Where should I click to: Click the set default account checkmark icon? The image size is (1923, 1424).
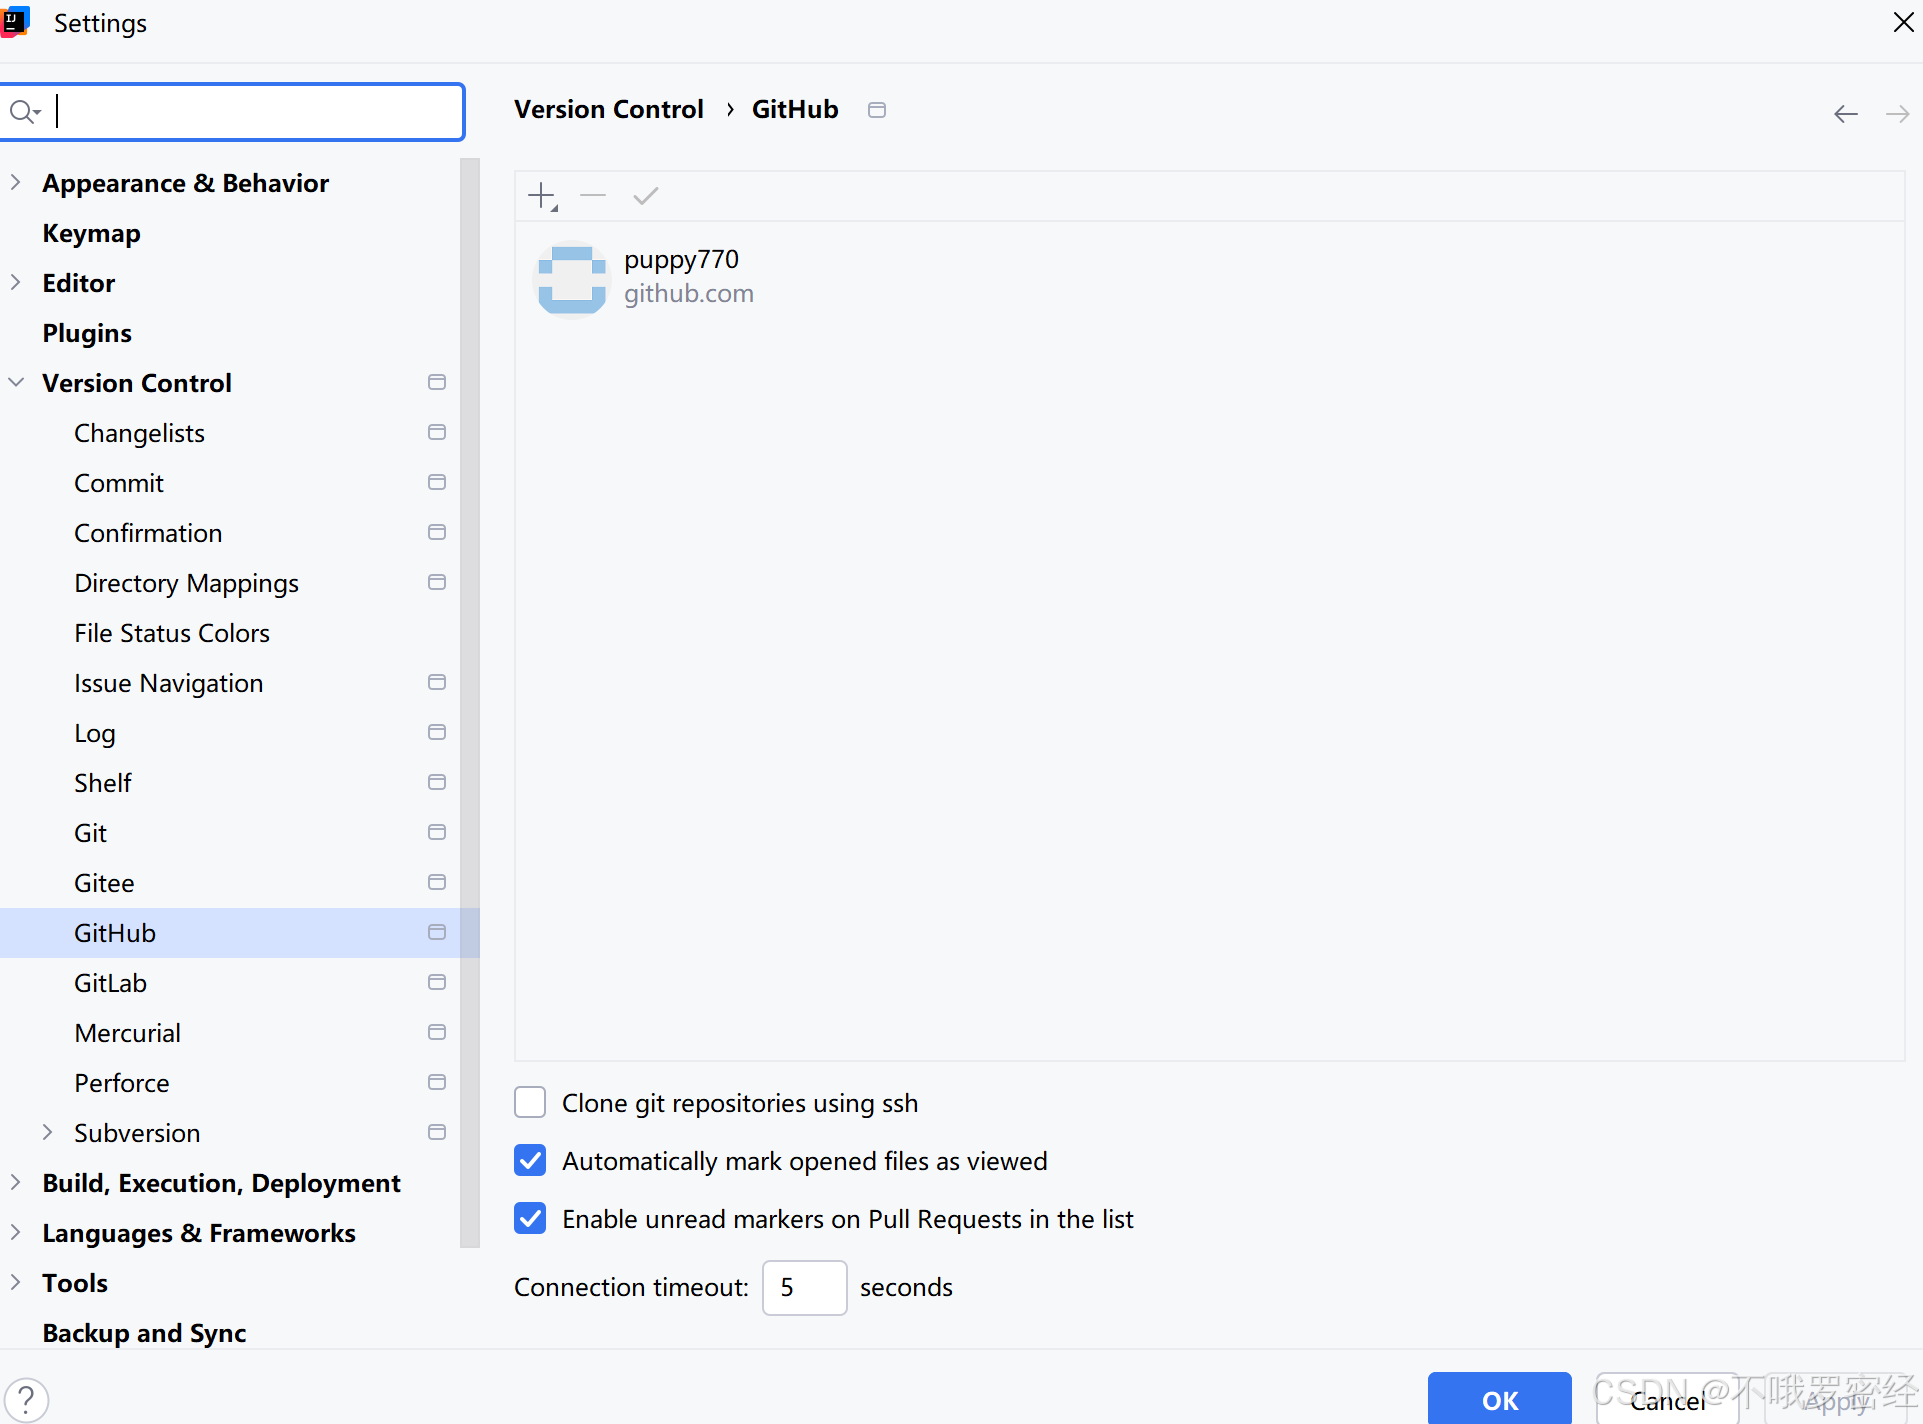(x=646, y=196)
